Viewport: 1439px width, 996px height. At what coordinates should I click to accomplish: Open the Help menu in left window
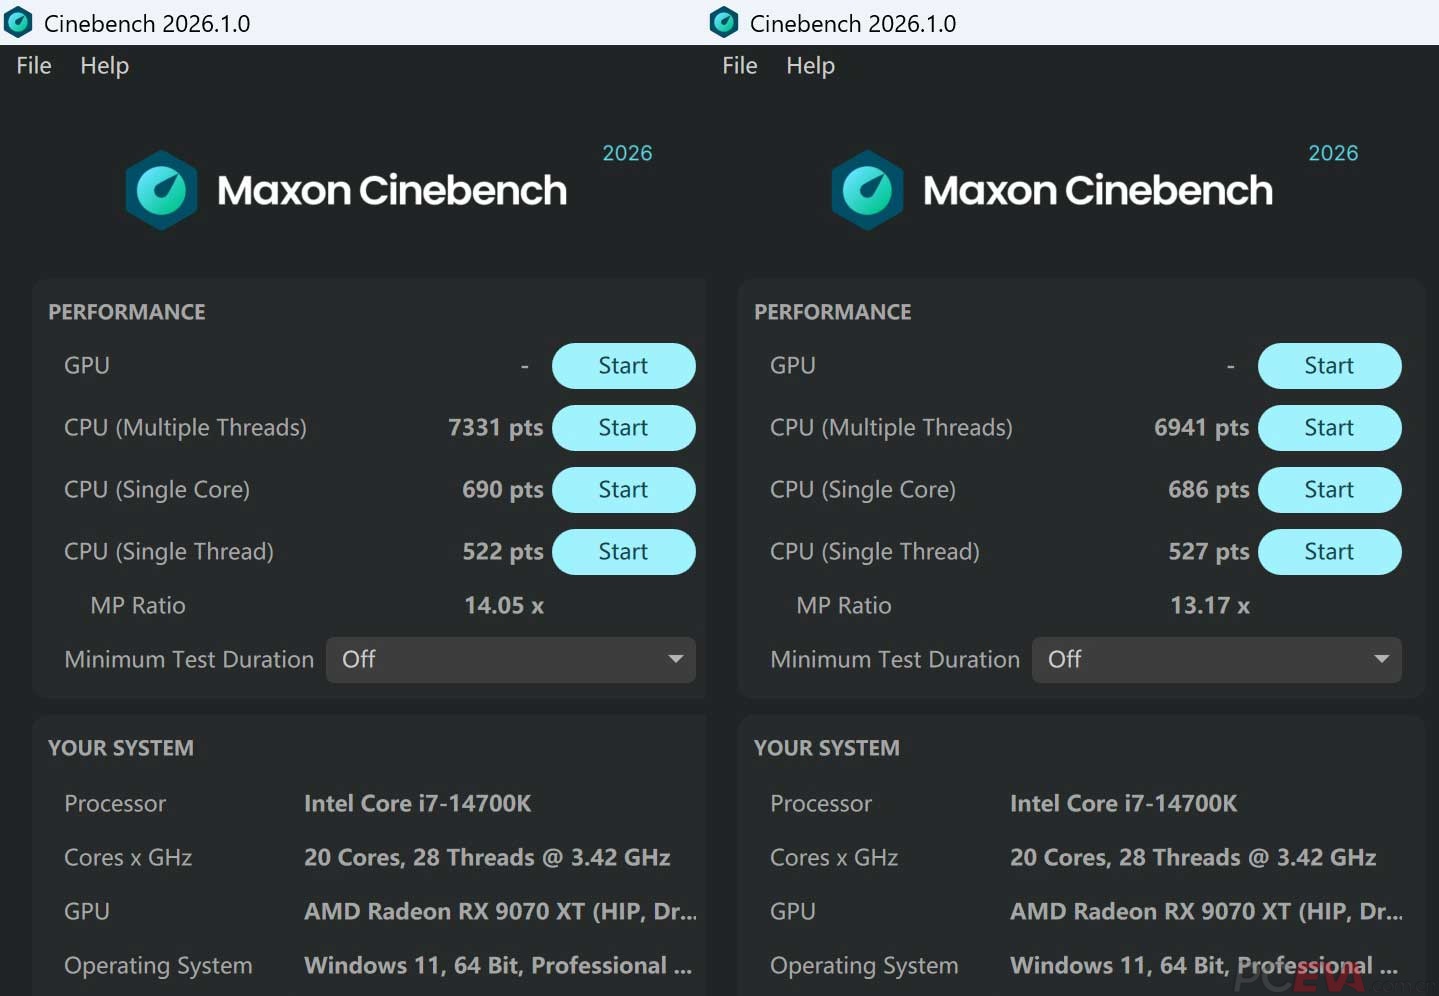click(105, 66)
